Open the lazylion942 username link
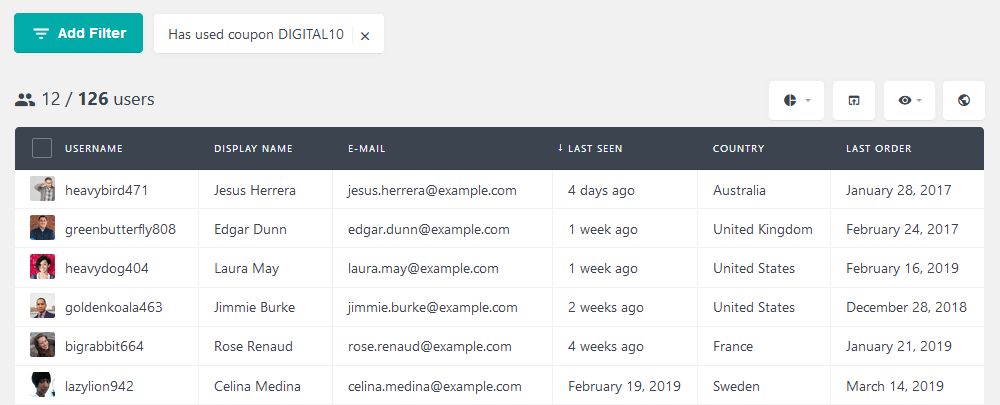Image resolution: width=1000 pixels, height=405 pixels. [99, 386]
